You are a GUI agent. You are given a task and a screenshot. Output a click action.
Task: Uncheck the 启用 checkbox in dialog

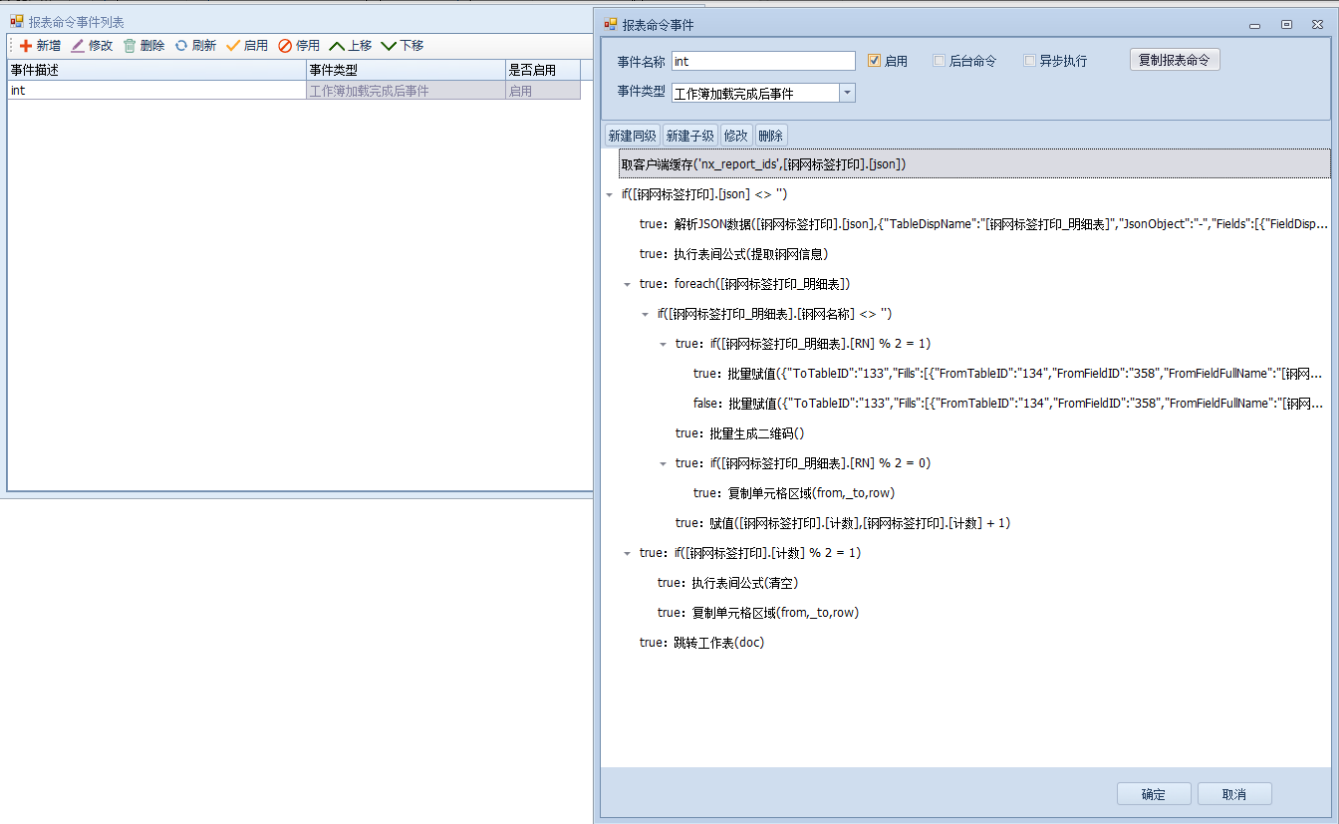874,61
